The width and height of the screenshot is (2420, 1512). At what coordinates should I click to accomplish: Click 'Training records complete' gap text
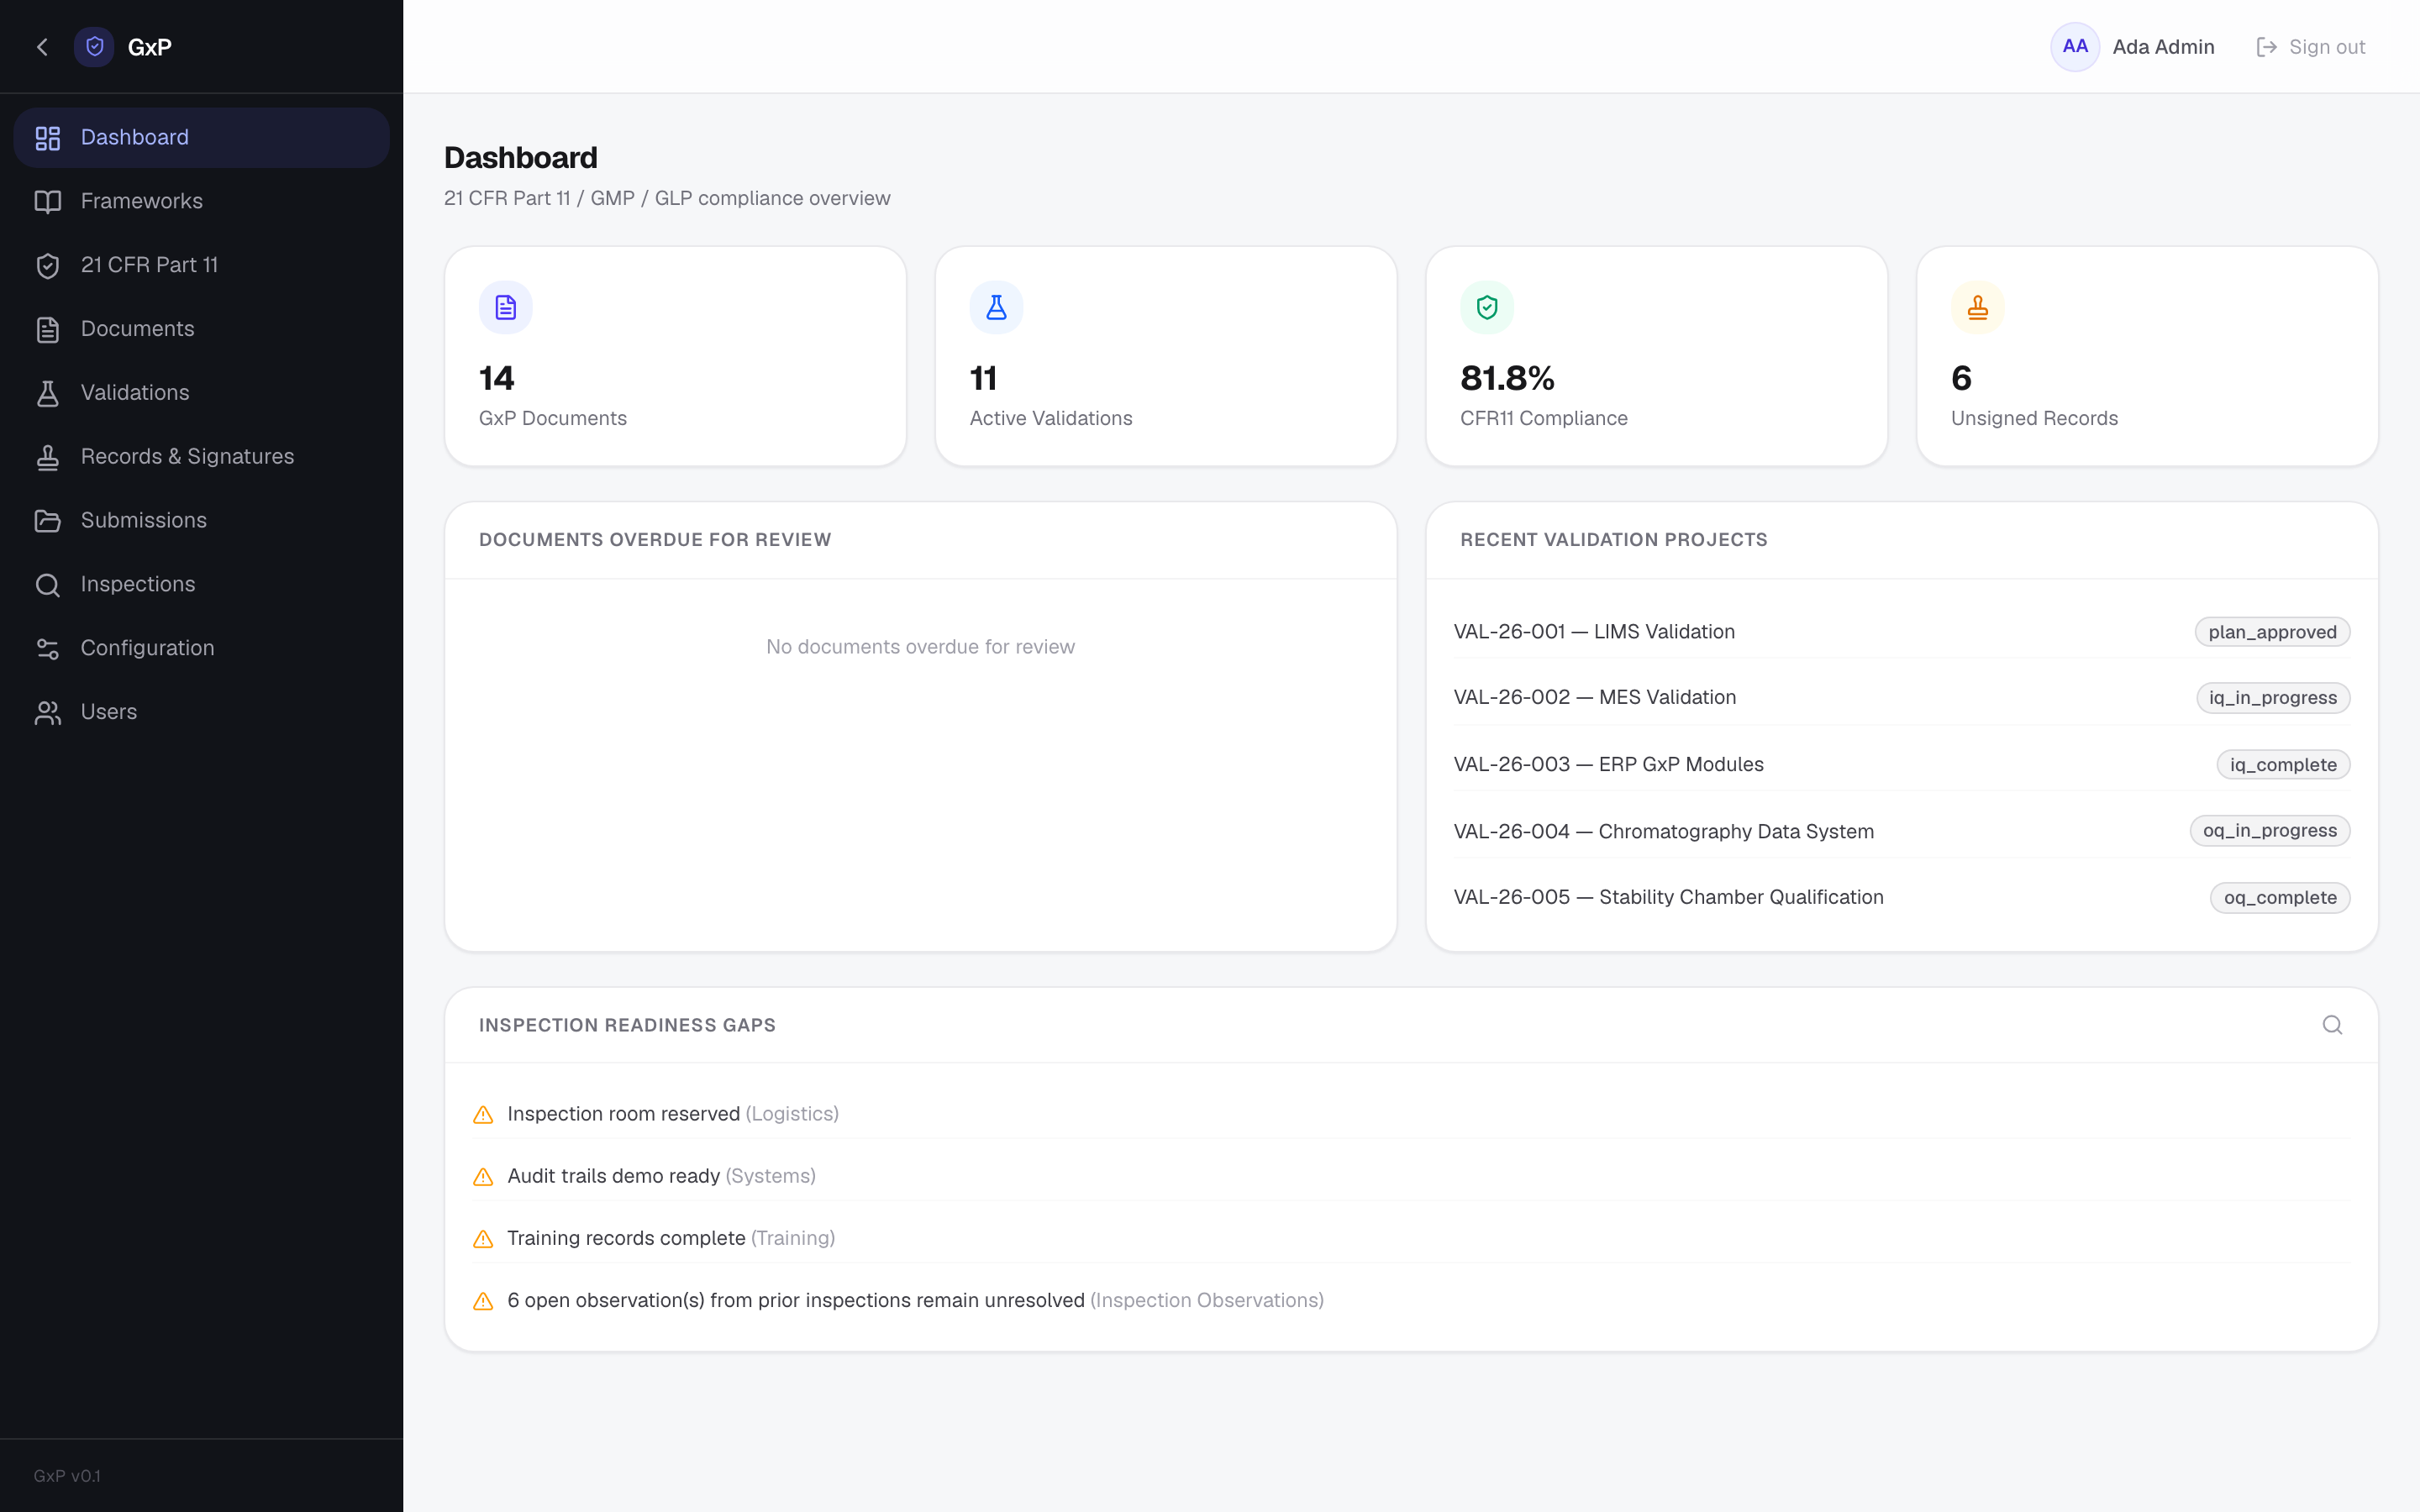pos(626,1238)
